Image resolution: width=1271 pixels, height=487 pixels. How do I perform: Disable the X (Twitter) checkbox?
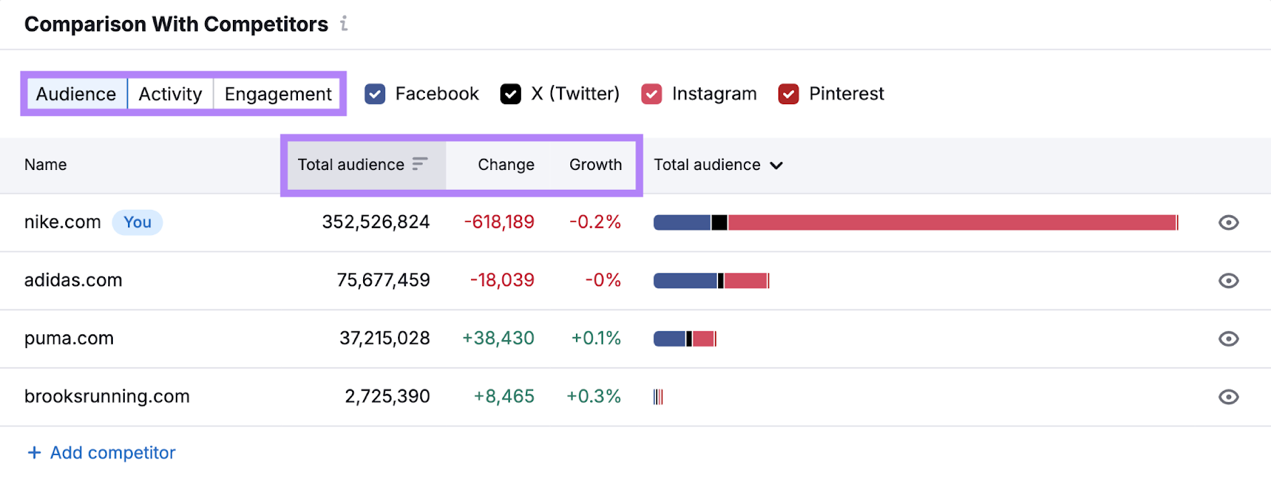pyautogui.click(x=511, y=94)
